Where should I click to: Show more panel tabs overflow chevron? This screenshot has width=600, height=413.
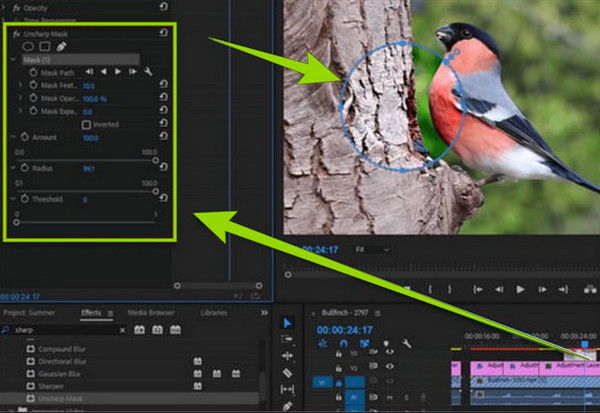pyautogui.click(x=264, y=313)
